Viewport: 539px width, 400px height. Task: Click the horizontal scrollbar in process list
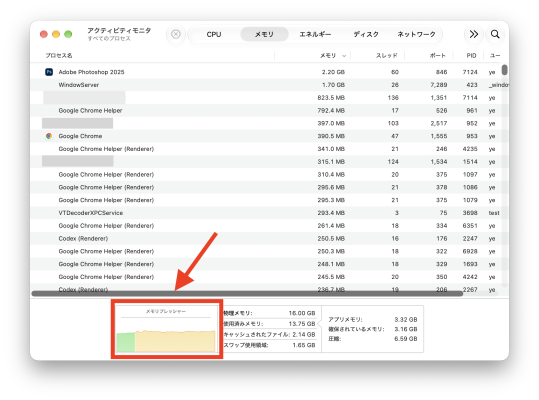[x=247, y=293]
